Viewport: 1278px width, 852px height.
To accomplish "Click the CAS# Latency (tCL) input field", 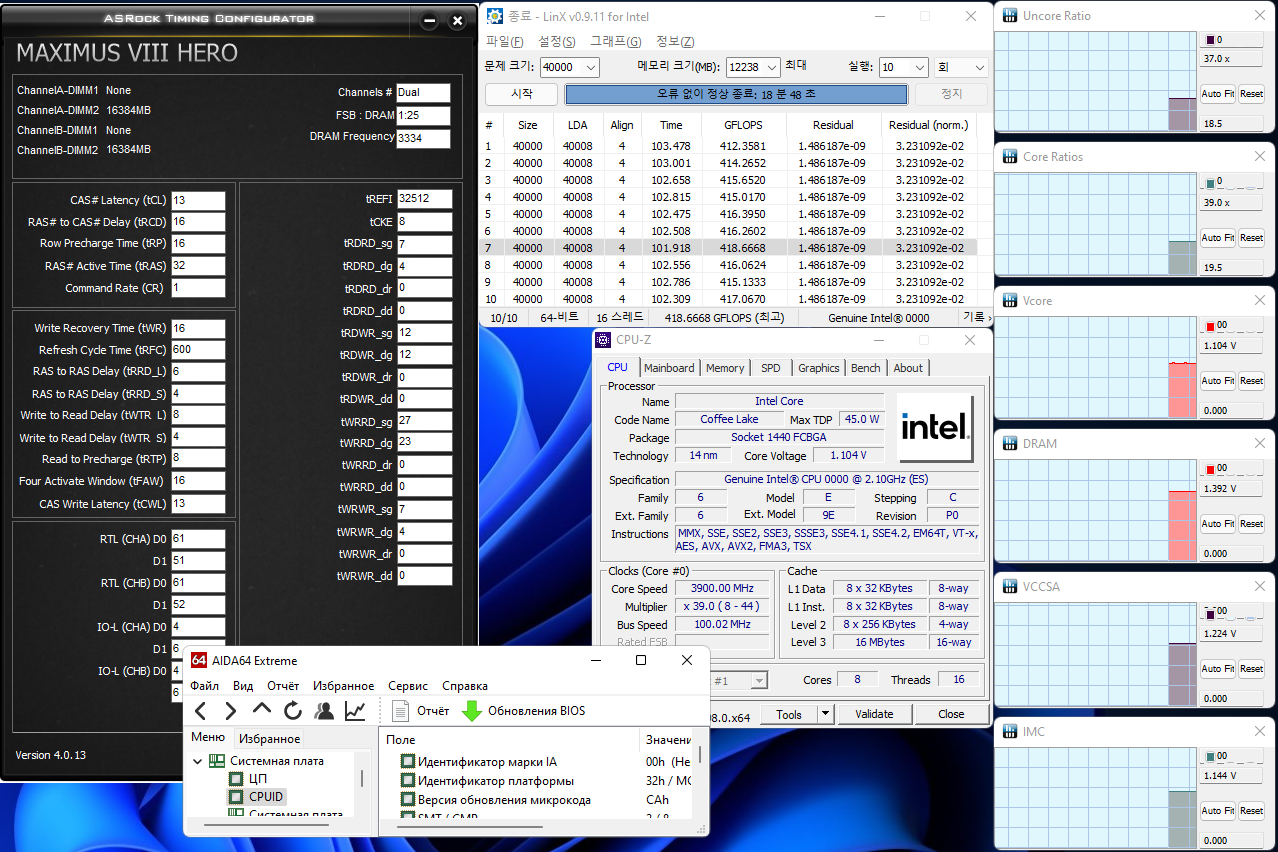I will pyautogui.click(x=198, y=200).
